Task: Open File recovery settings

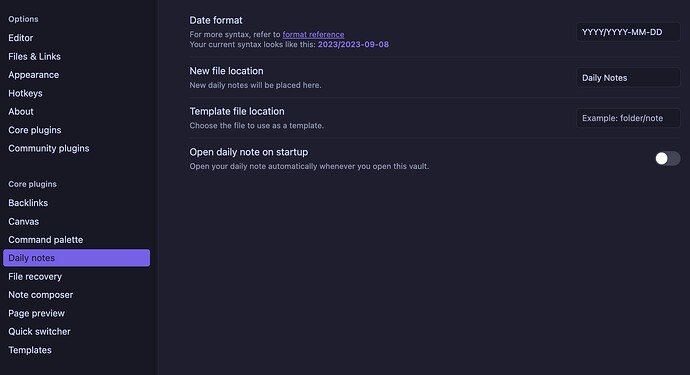Action: pyautogui.click(x=35, y=276)
